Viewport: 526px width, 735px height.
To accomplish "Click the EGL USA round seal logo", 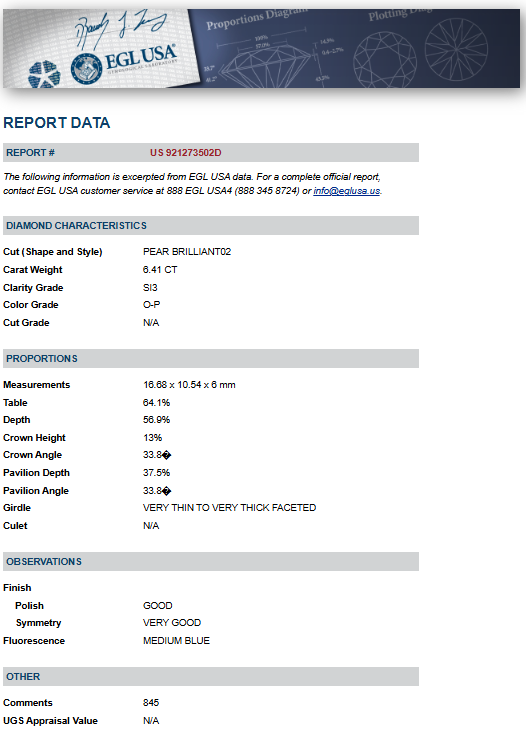I will click(x=86, y=69).
